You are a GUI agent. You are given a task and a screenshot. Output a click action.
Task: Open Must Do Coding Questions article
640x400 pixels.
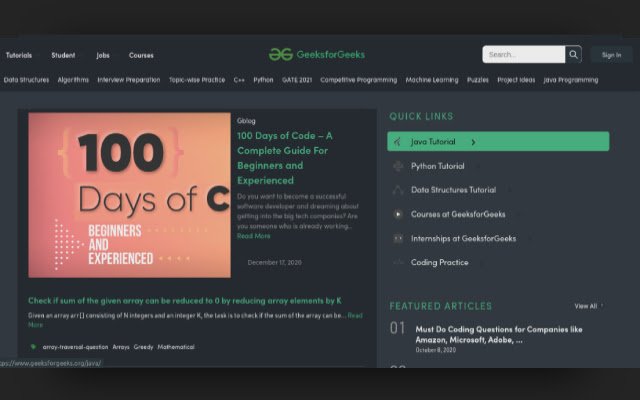coord(499,334)
